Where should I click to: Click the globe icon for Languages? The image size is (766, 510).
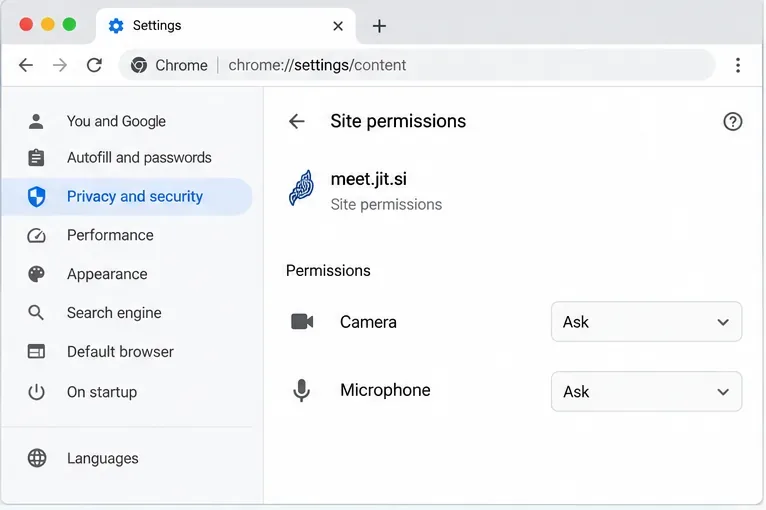pyautogui.click(x=37, y=458)
